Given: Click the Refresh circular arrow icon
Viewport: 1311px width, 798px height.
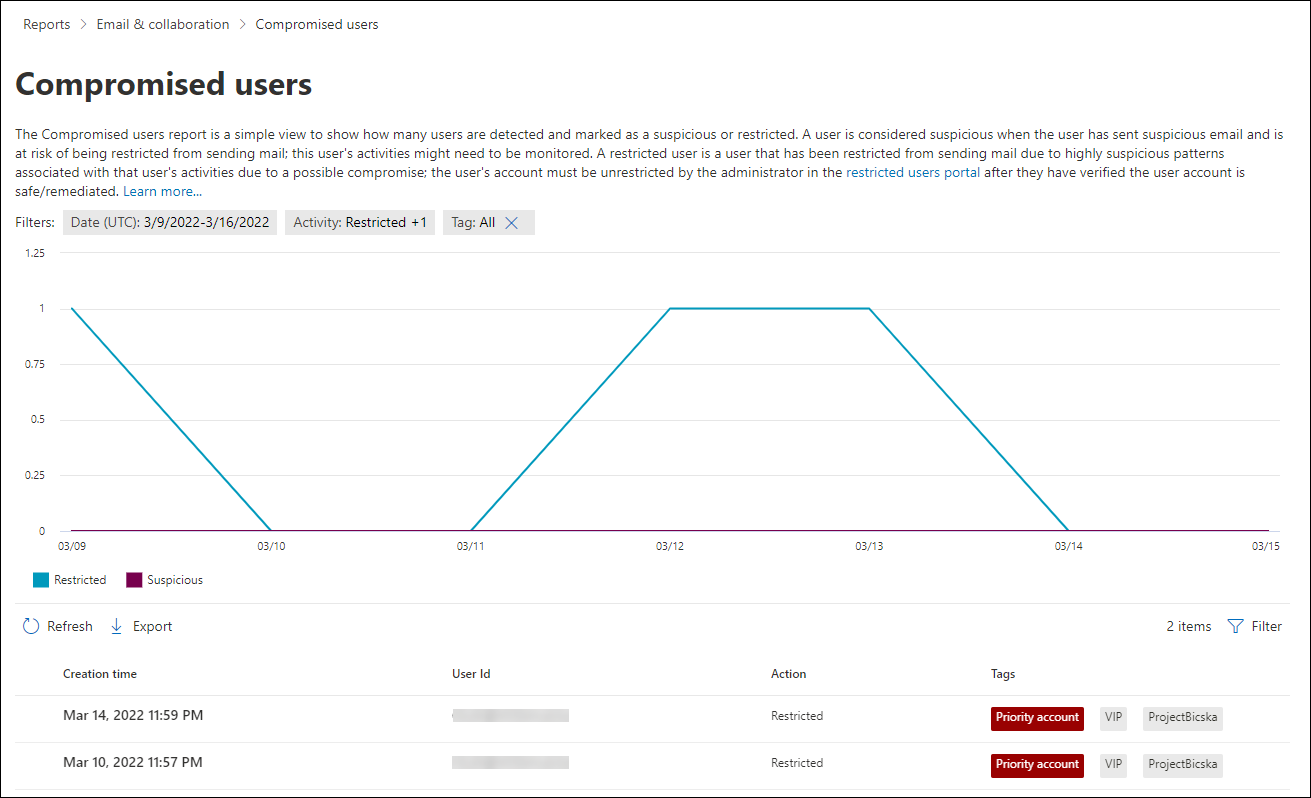Looking at the screenshot, I should [x=31, y=626].
